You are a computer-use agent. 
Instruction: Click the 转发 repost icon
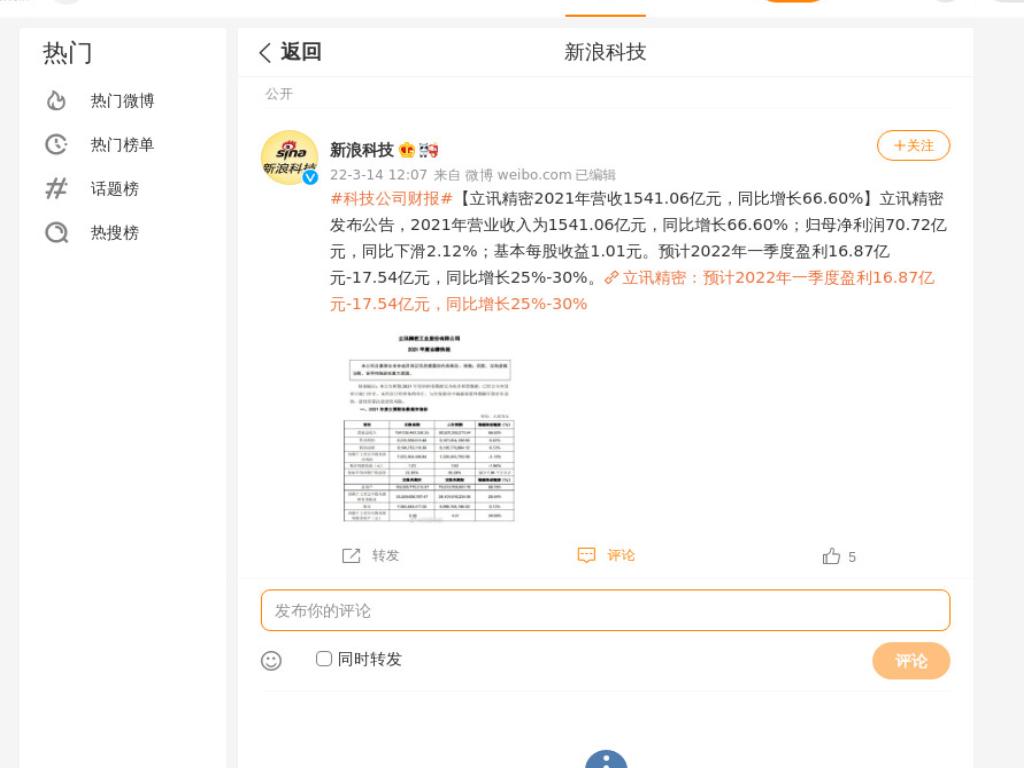(x=351, y=556)
